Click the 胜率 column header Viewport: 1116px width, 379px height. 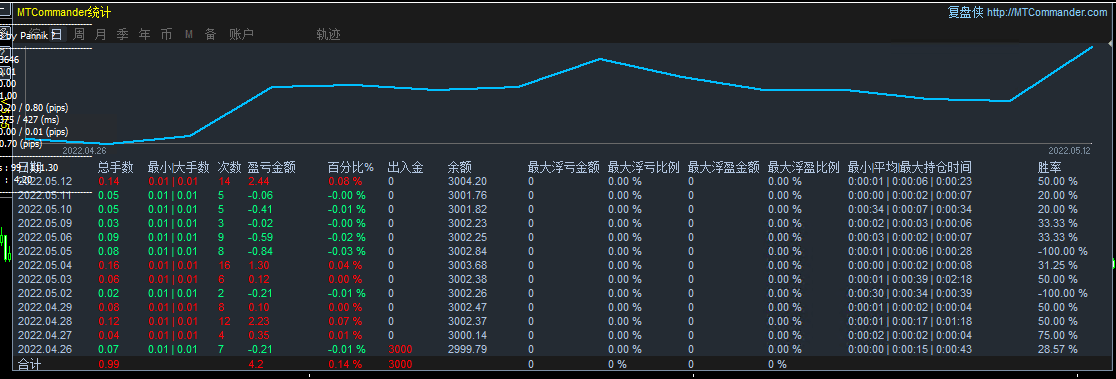click(1050, 168)
